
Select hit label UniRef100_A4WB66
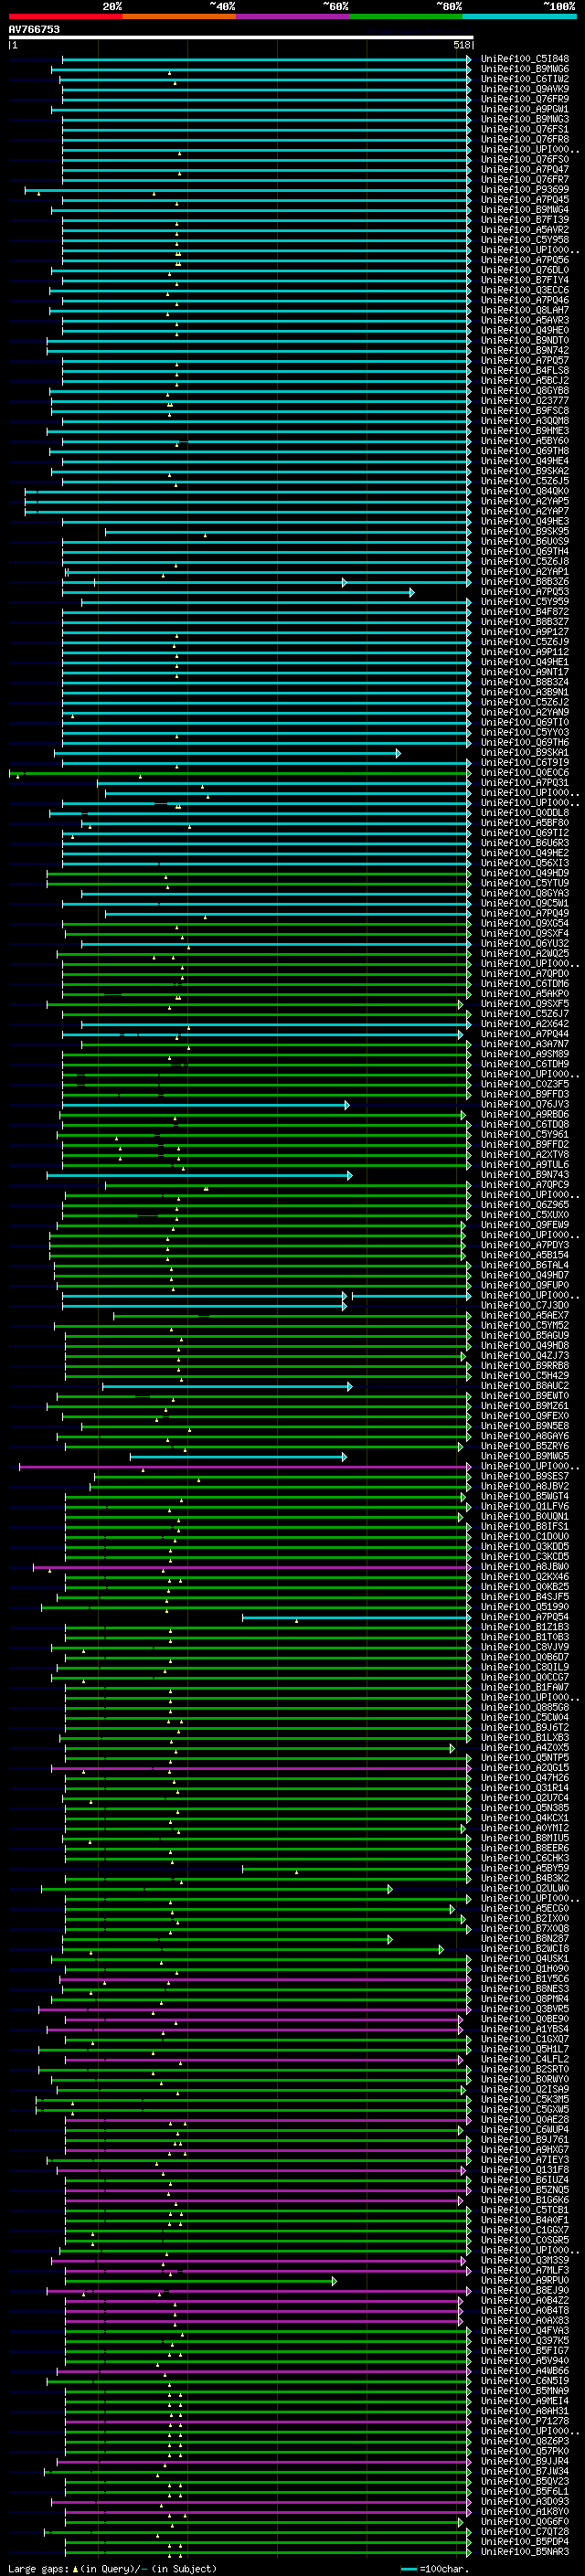(525, 2370)
